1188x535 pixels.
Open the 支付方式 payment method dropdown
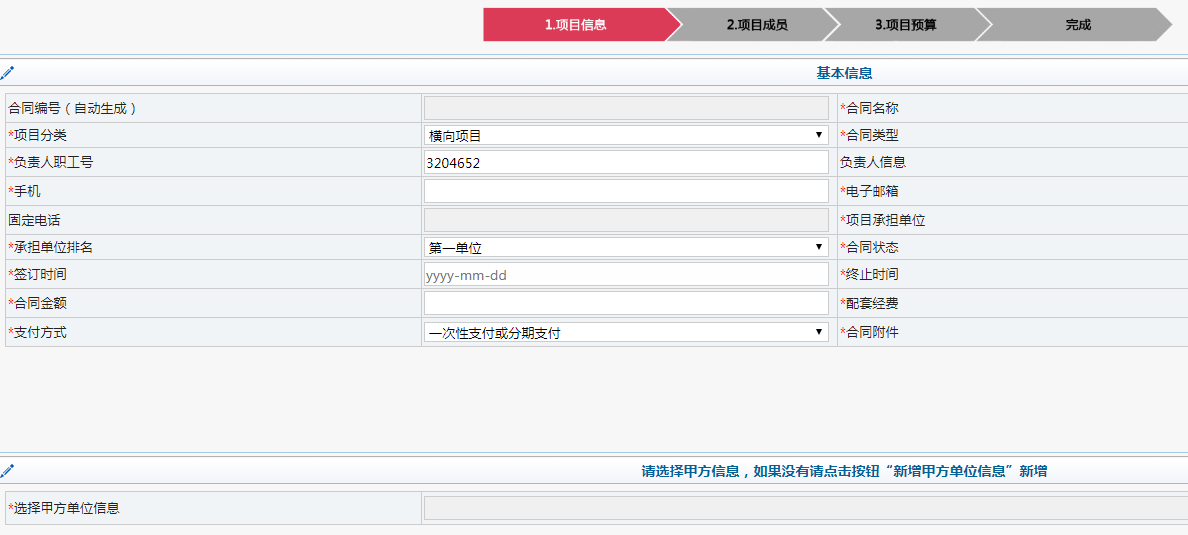click(626, 332)
